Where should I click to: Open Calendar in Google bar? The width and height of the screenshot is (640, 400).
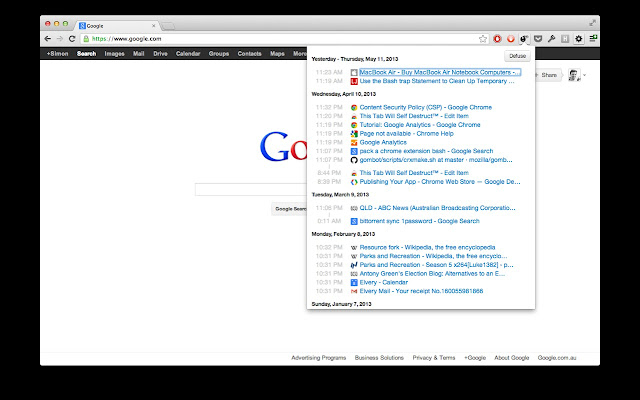(x=188, y=53)
